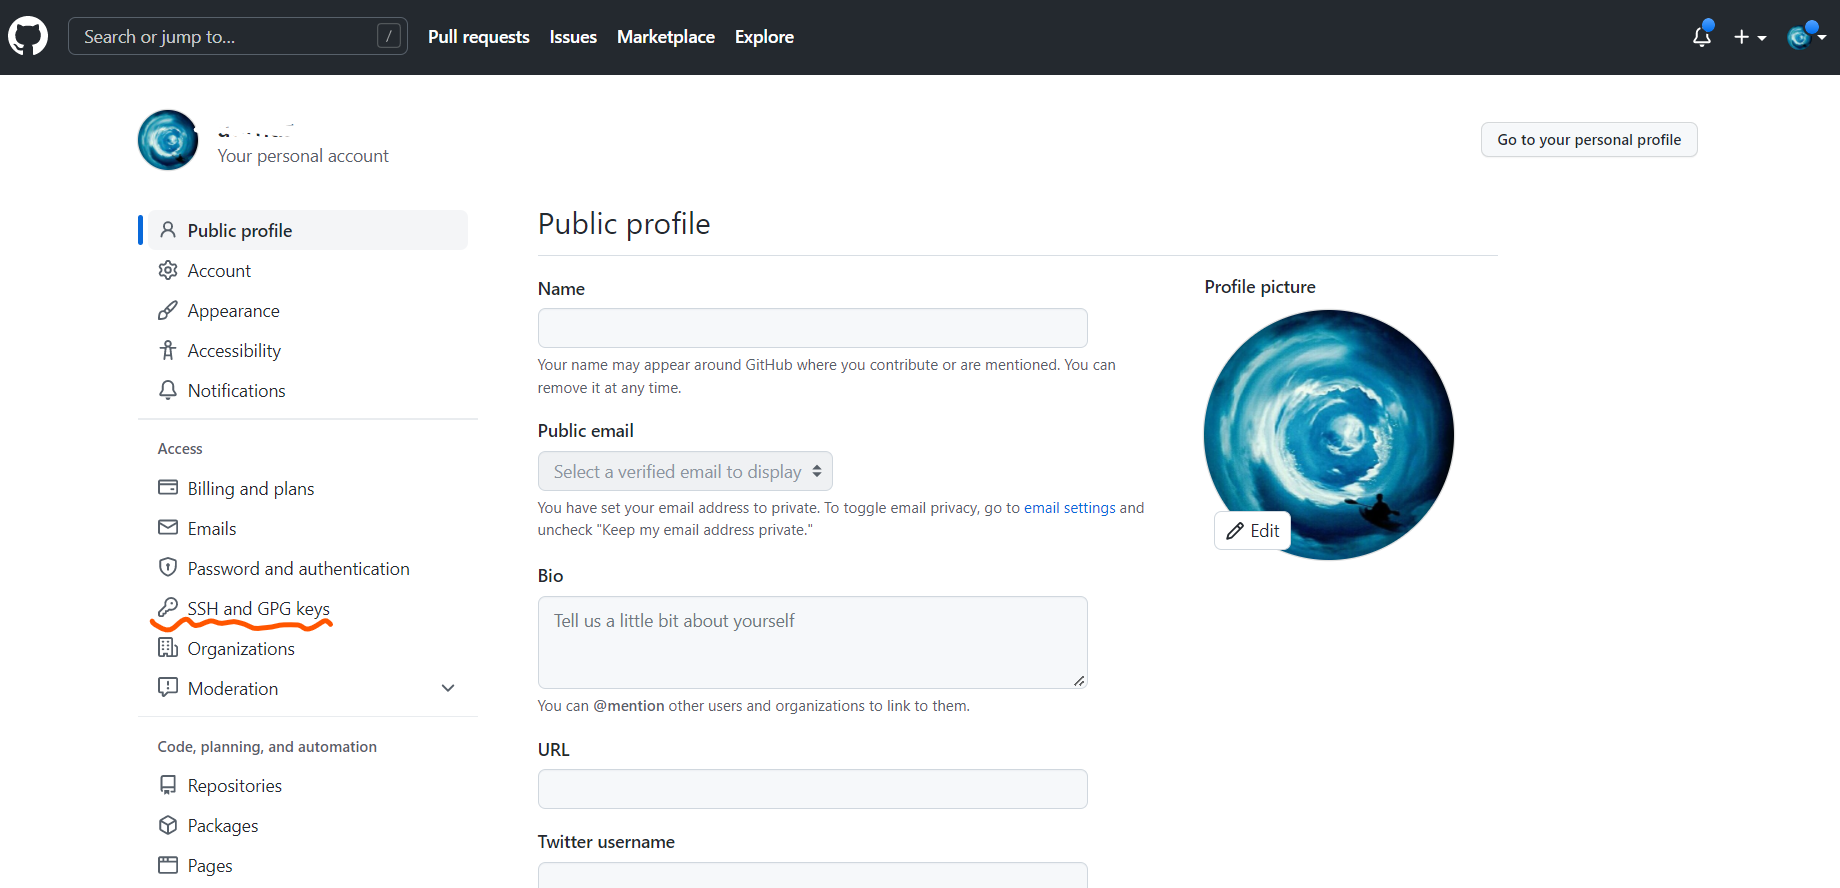Open Pull requests in top navigation
The height and width of the screenshot is (888, 1840).
pos(478,37)
